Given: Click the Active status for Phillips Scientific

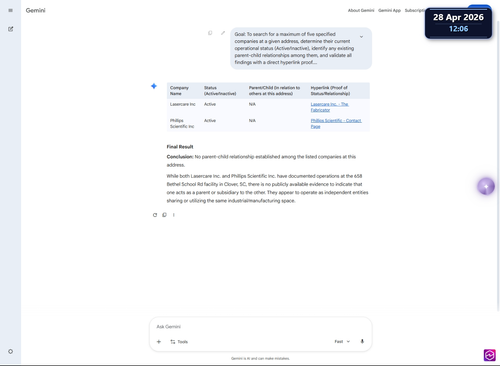Looking at the screenshot, I should (210, 121).
